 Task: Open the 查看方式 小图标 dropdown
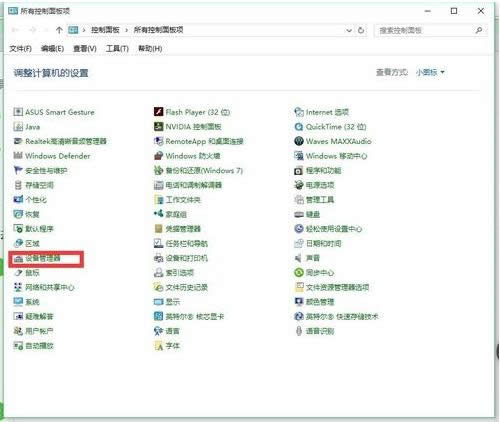(x=430, y=72)
